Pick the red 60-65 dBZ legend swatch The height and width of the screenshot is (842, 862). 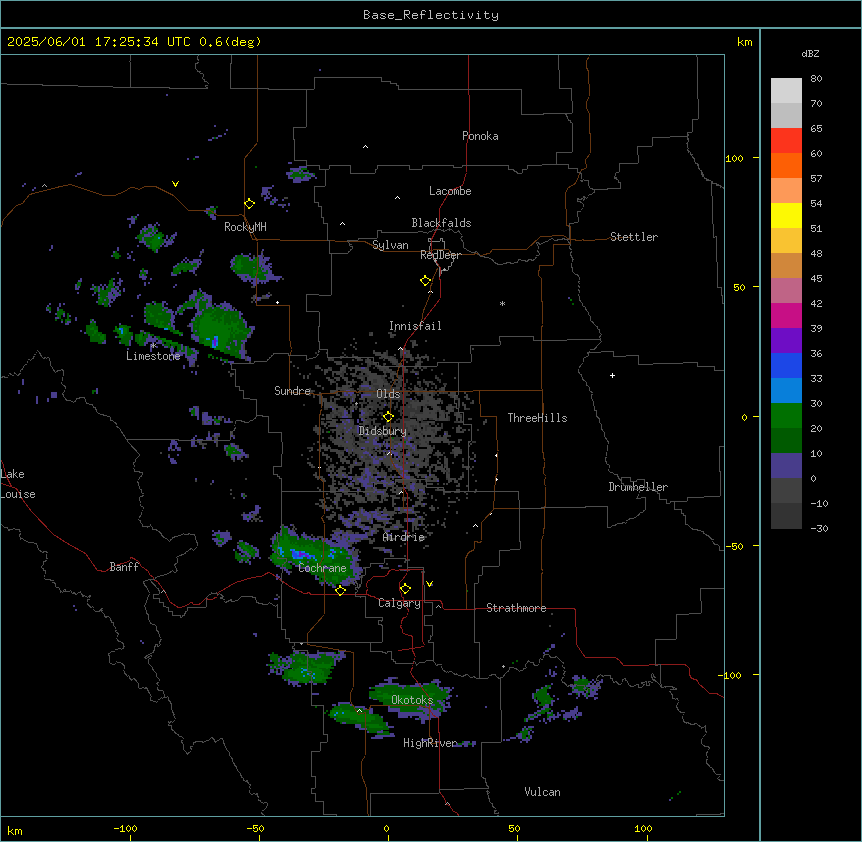pyautogui.click(x=786, y=140)
